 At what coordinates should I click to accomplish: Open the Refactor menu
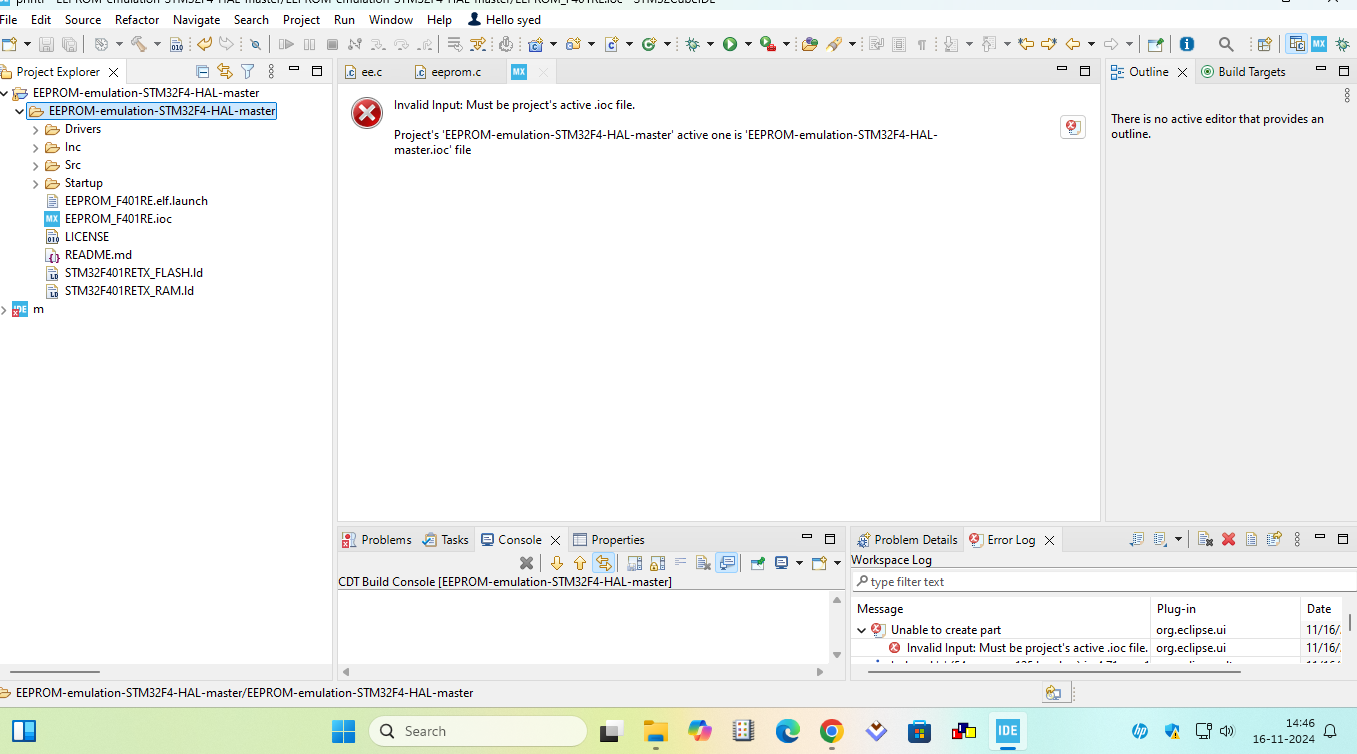pos(137,19)
